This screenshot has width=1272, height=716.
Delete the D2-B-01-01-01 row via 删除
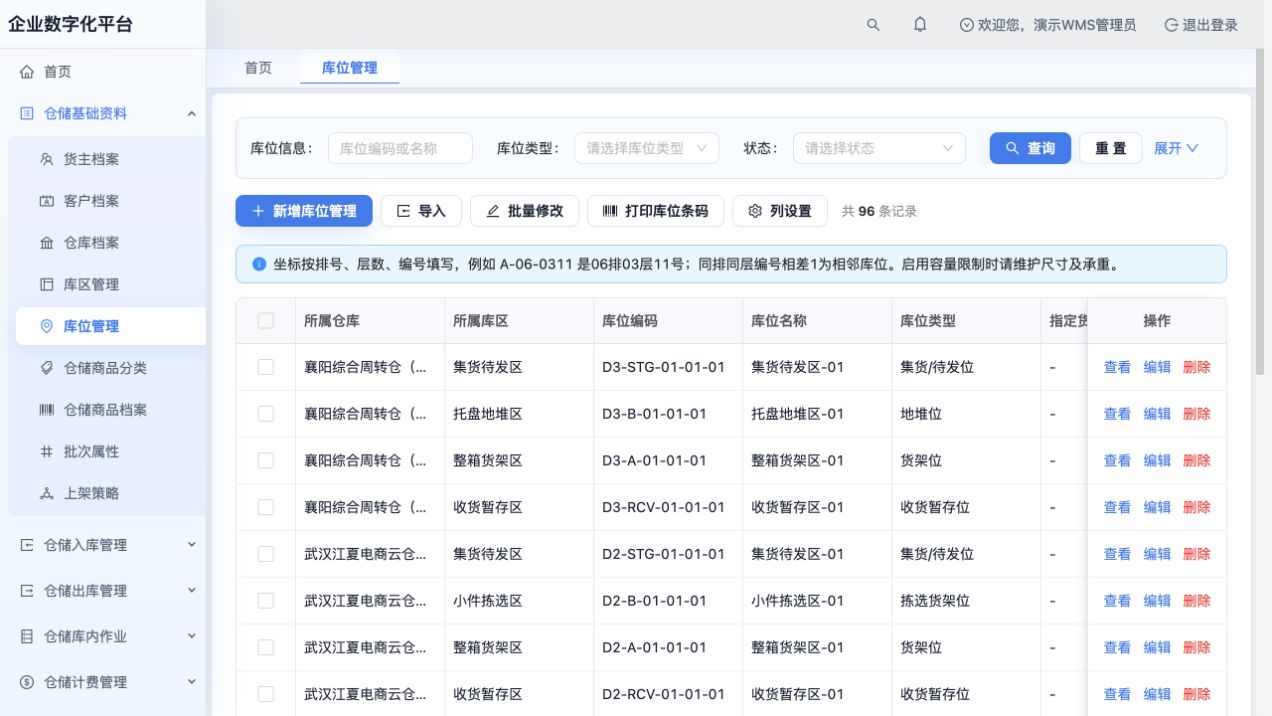click(1197, 601)
